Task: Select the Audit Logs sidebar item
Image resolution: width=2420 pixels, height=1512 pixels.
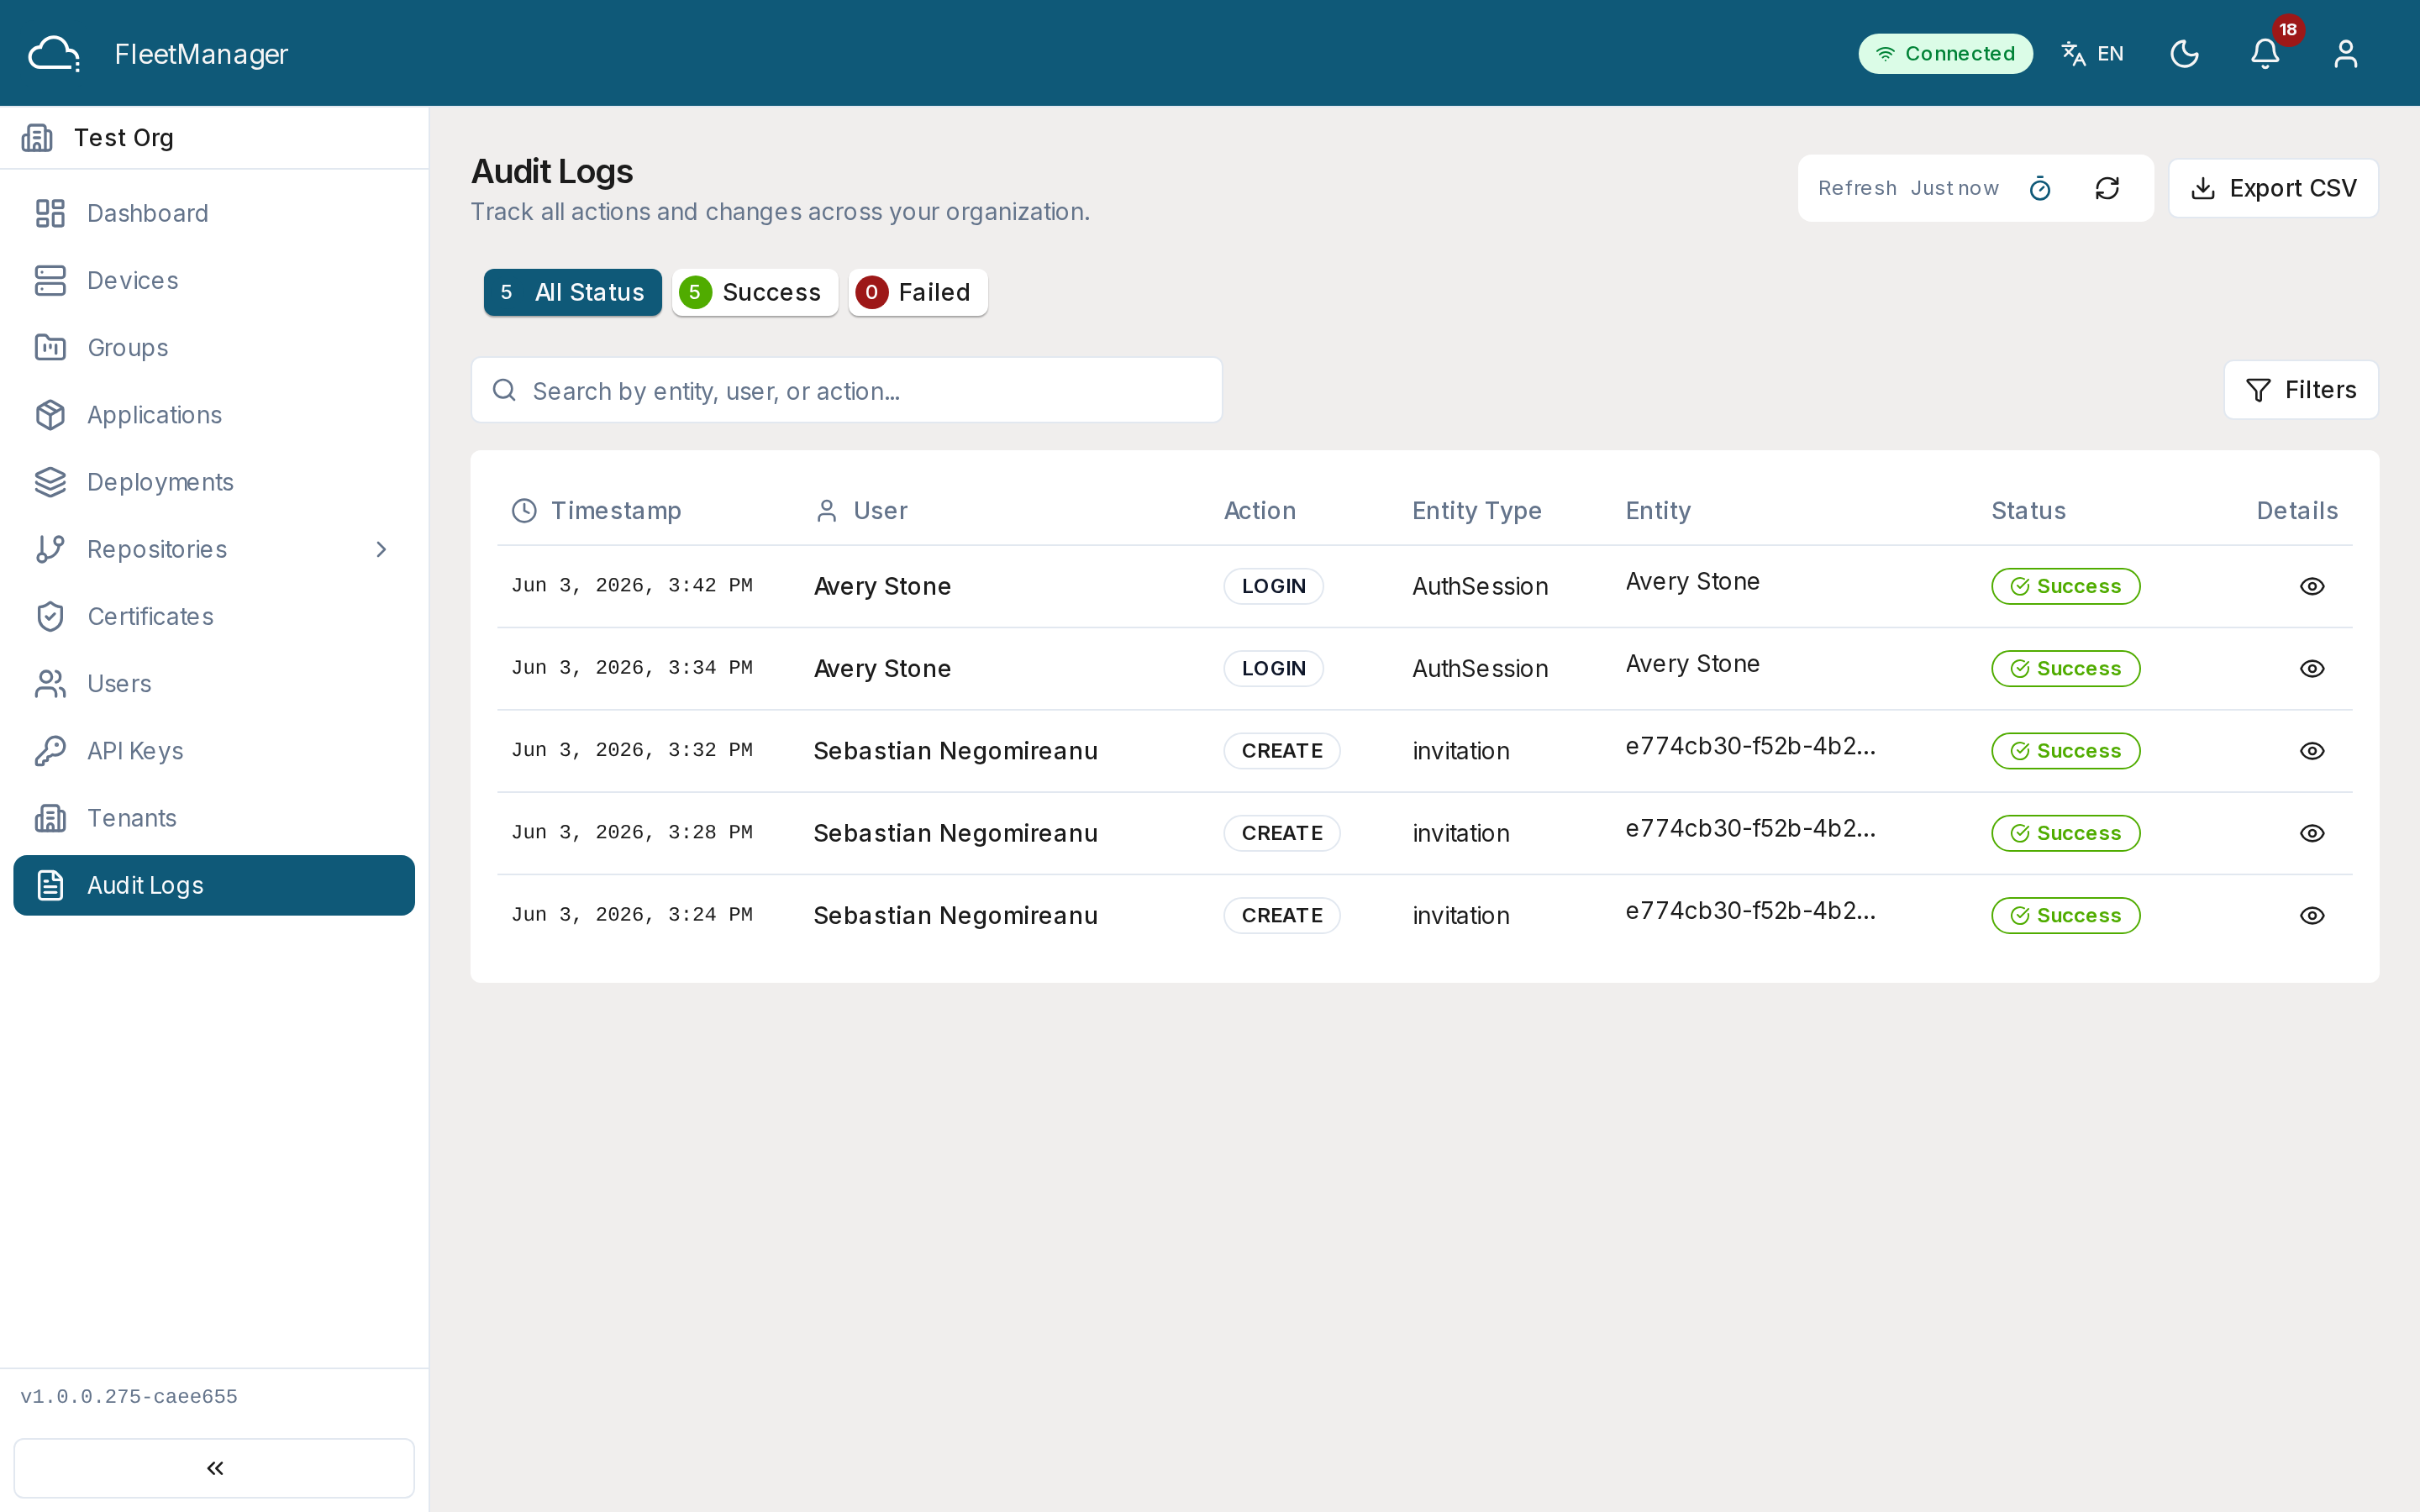Action: click(214, 885)
